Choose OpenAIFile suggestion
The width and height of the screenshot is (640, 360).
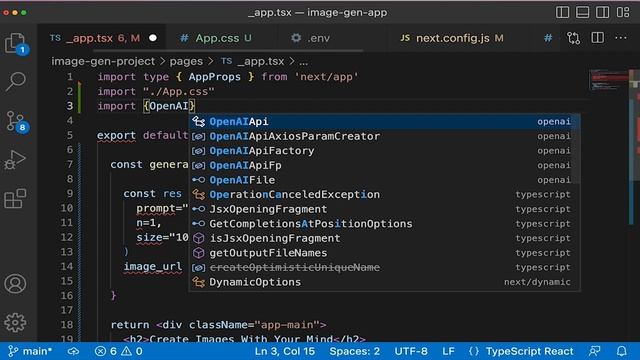point(384,180)
